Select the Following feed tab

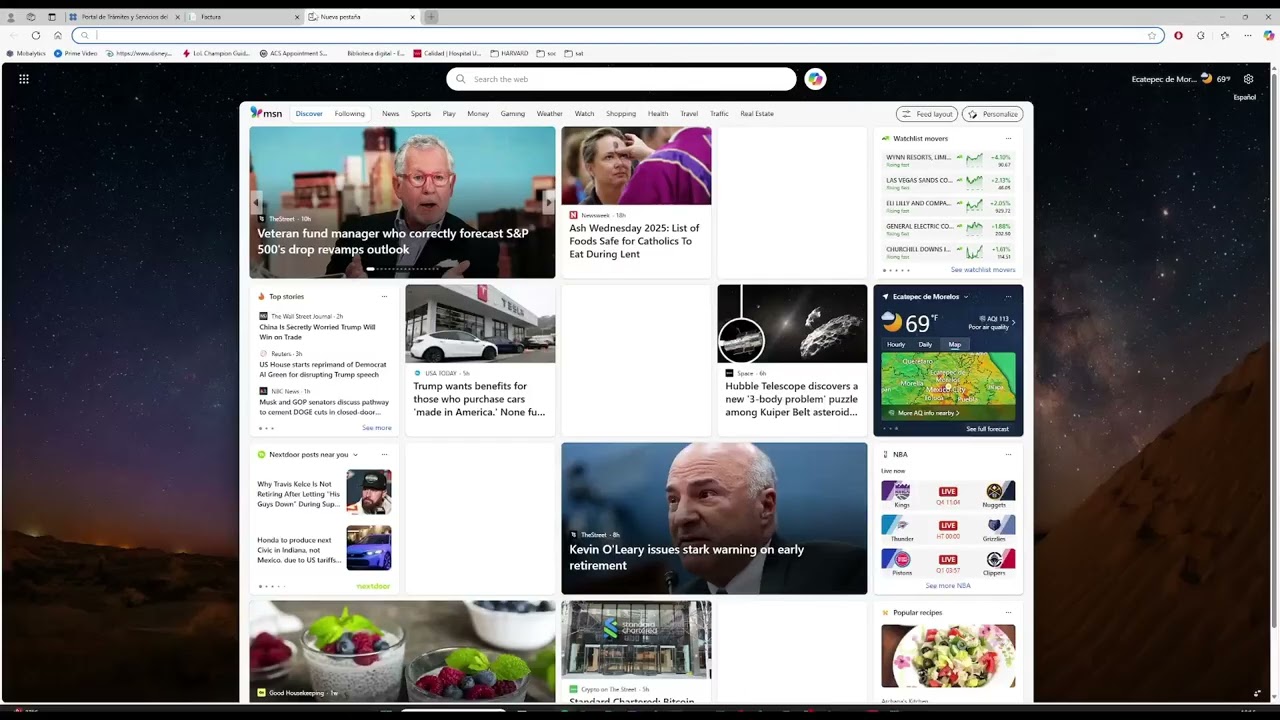coord(349,114)
